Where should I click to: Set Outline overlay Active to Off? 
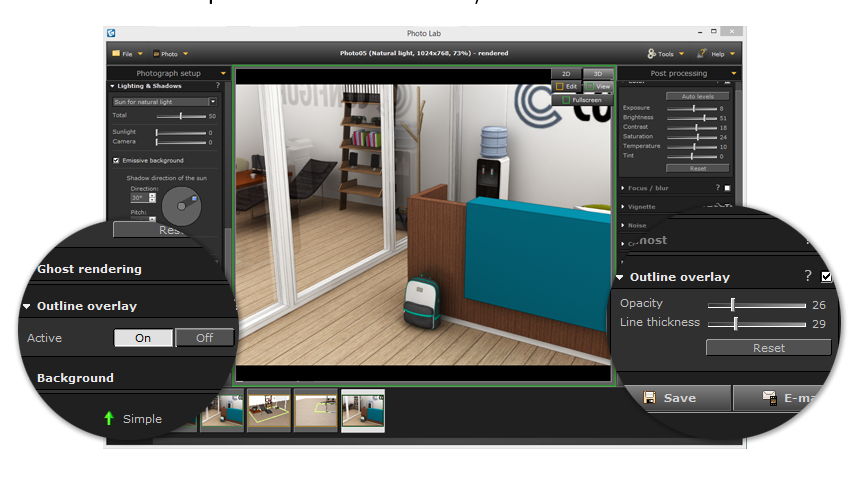205,338
